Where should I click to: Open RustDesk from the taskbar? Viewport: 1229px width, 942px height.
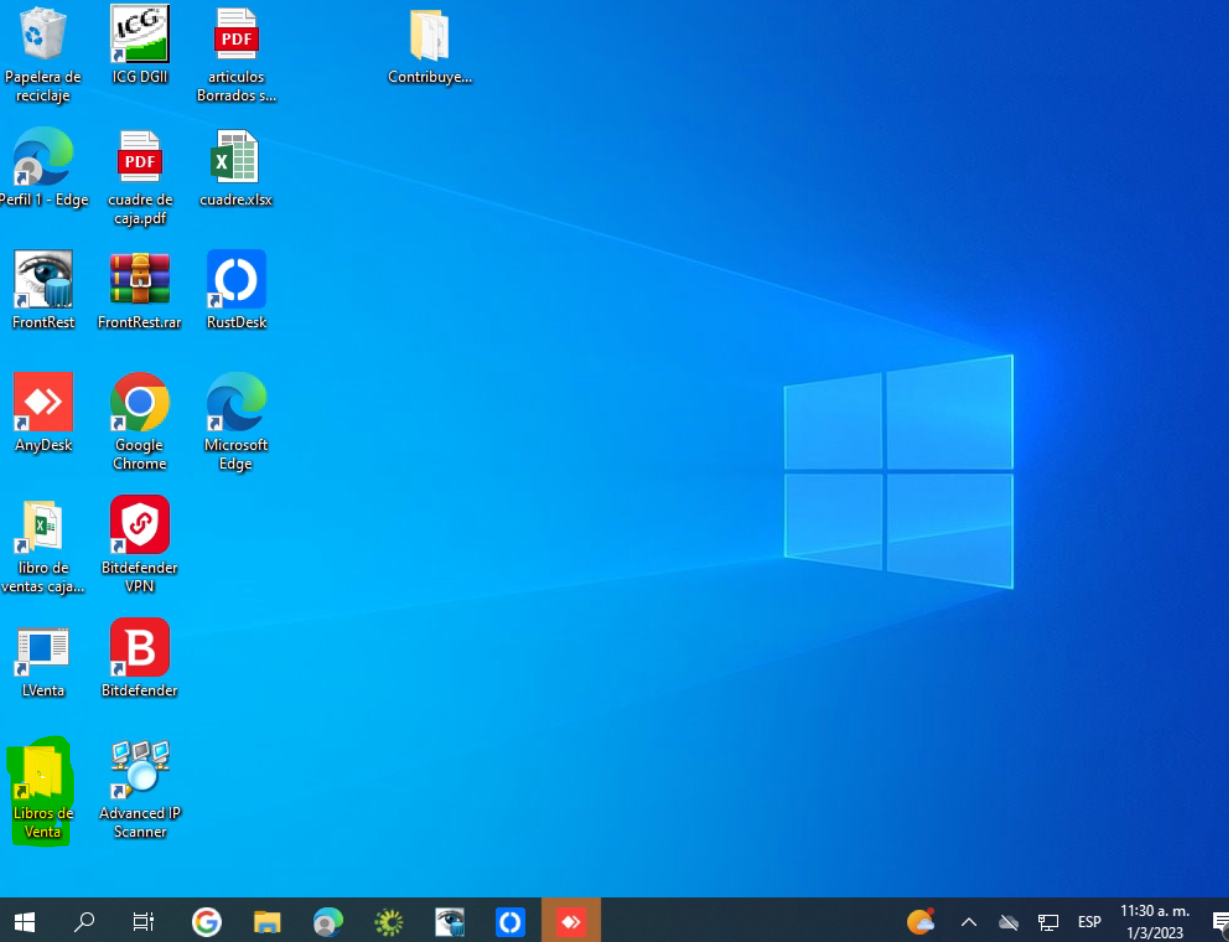point(510,921)
